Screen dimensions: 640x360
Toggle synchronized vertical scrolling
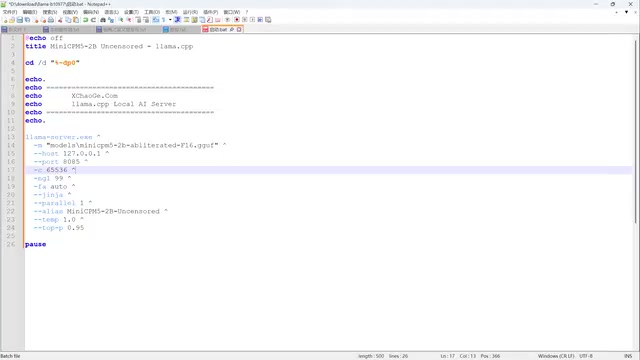pyautogui.click(x=138, y=20)
